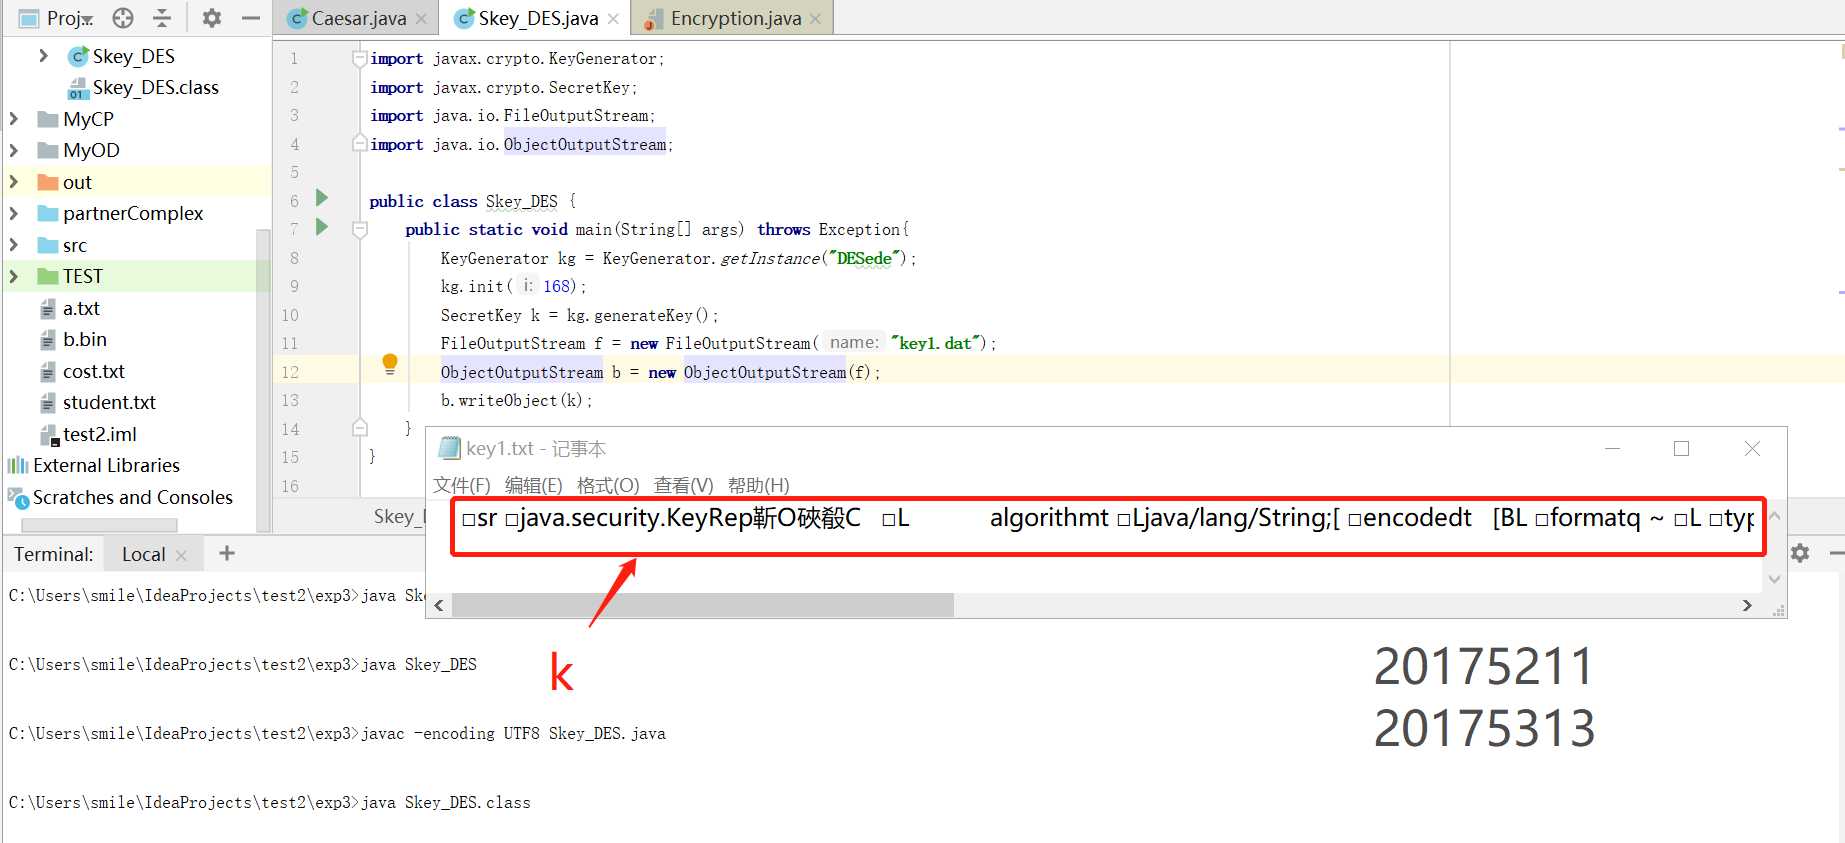This screenshot has width=1845, height=843.
Task: Close the Caesar.java tab
Action: click(x=422, y=19)
